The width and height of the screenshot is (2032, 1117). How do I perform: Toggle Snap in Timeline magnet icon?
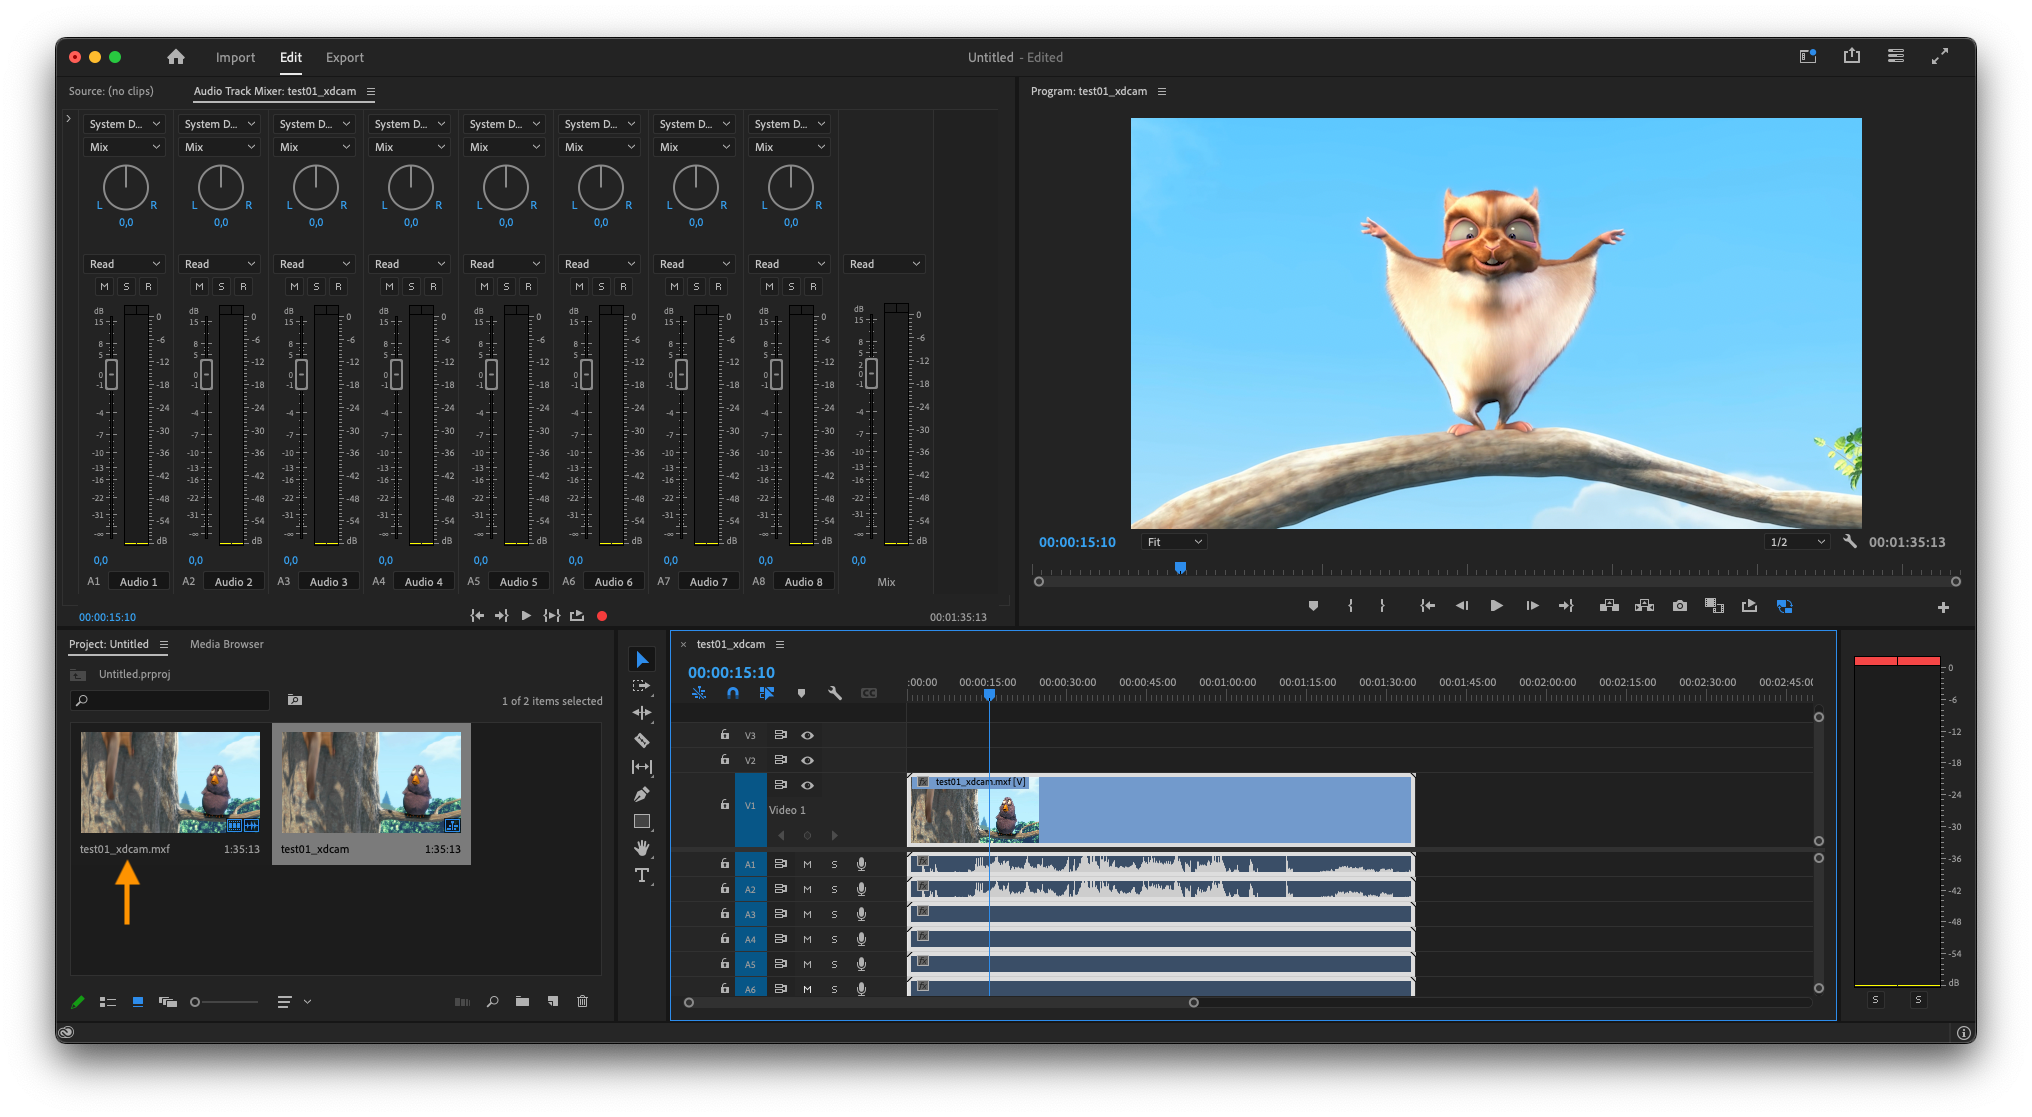click(x=733, y=693)
